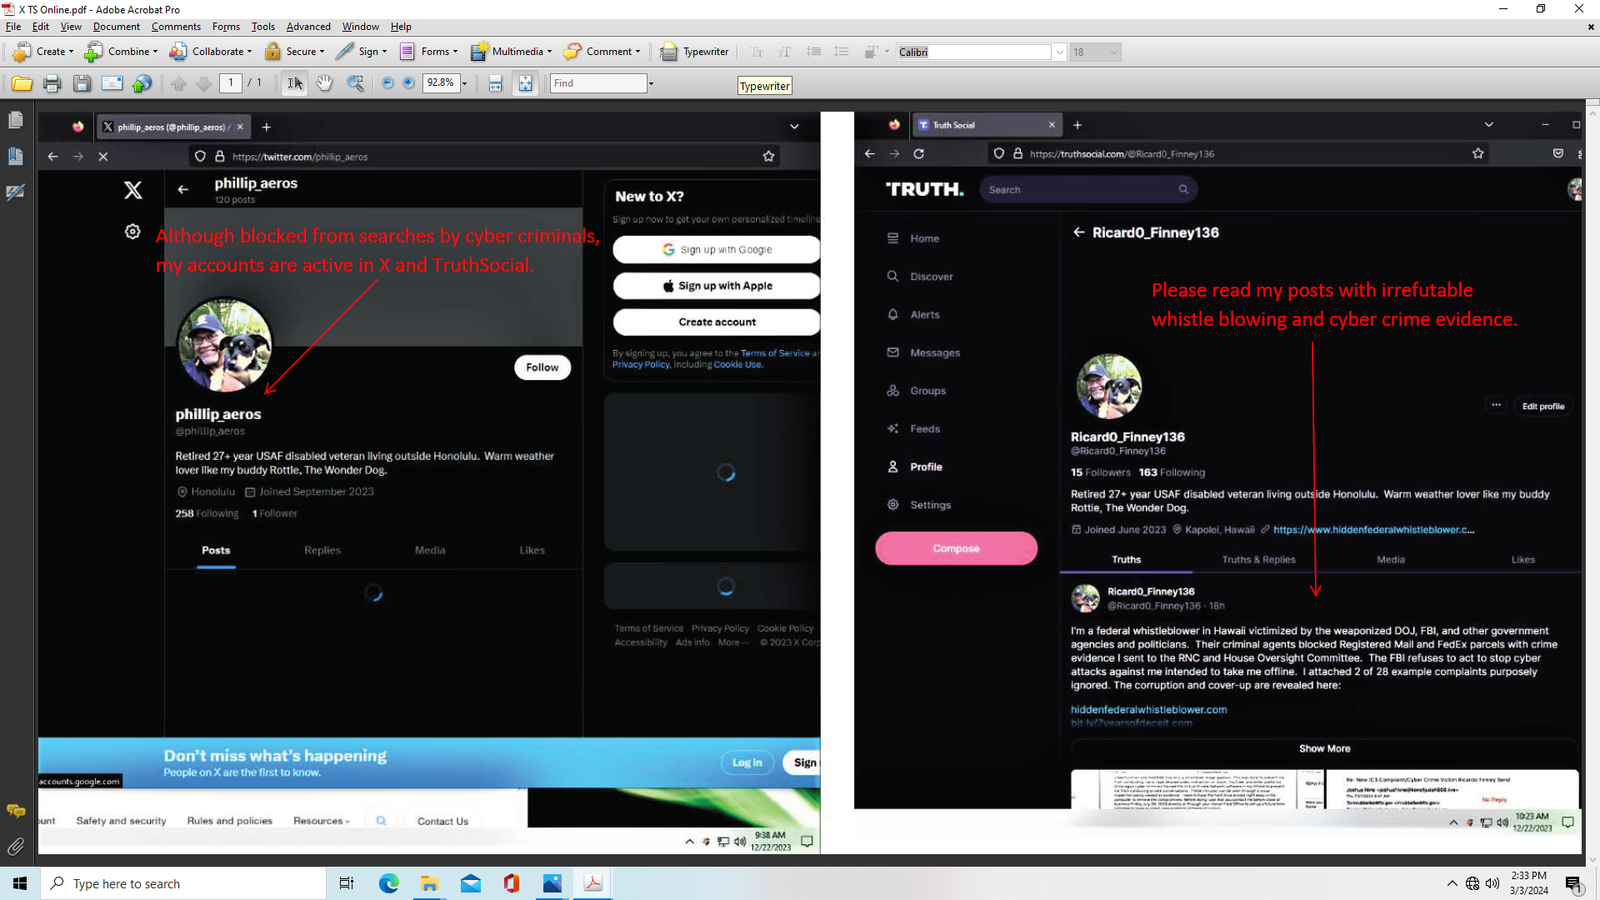Screen dimensions: 1600x900
Task: Open the Comments menu
Action: coord(176,27)
